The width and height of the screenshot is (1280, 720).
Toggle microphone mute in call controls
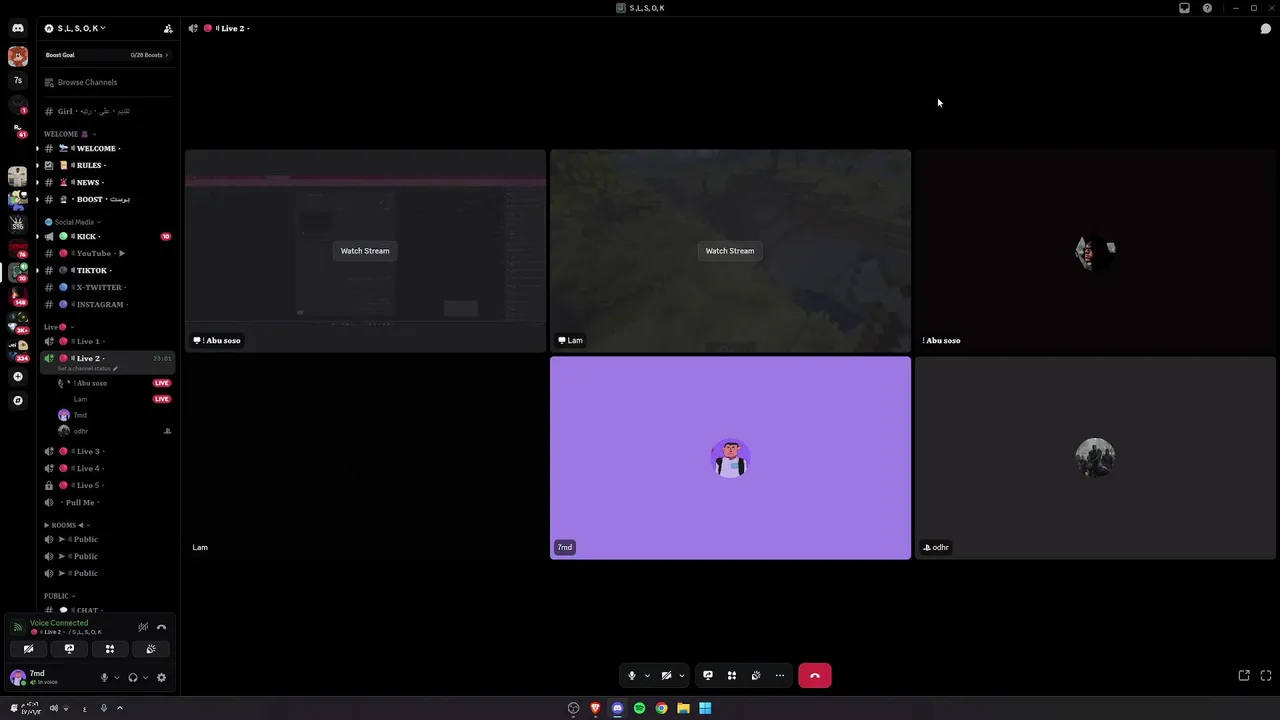(631, 676)
